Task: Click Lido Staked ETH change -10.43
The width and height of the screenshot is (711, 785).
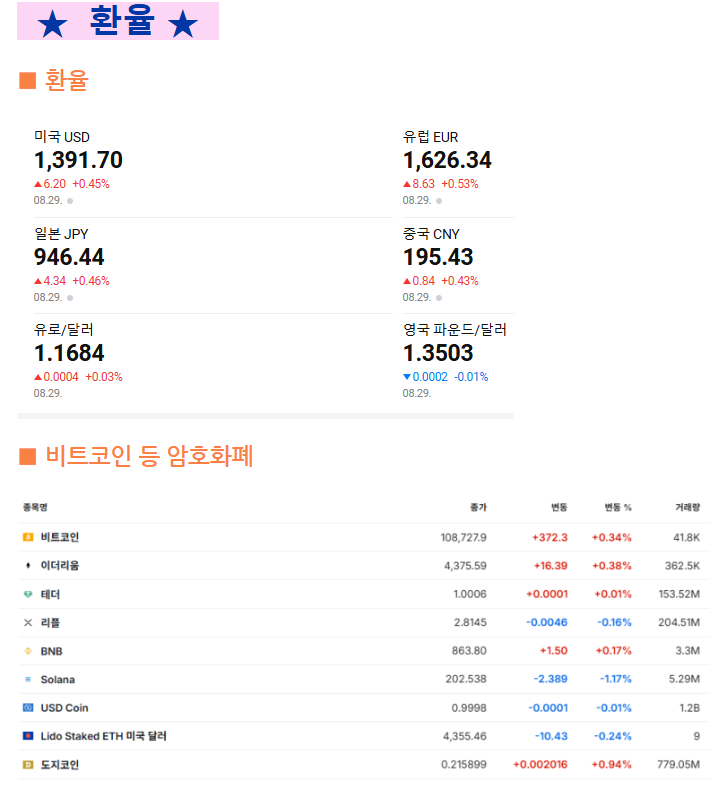Action: (551, 736)
